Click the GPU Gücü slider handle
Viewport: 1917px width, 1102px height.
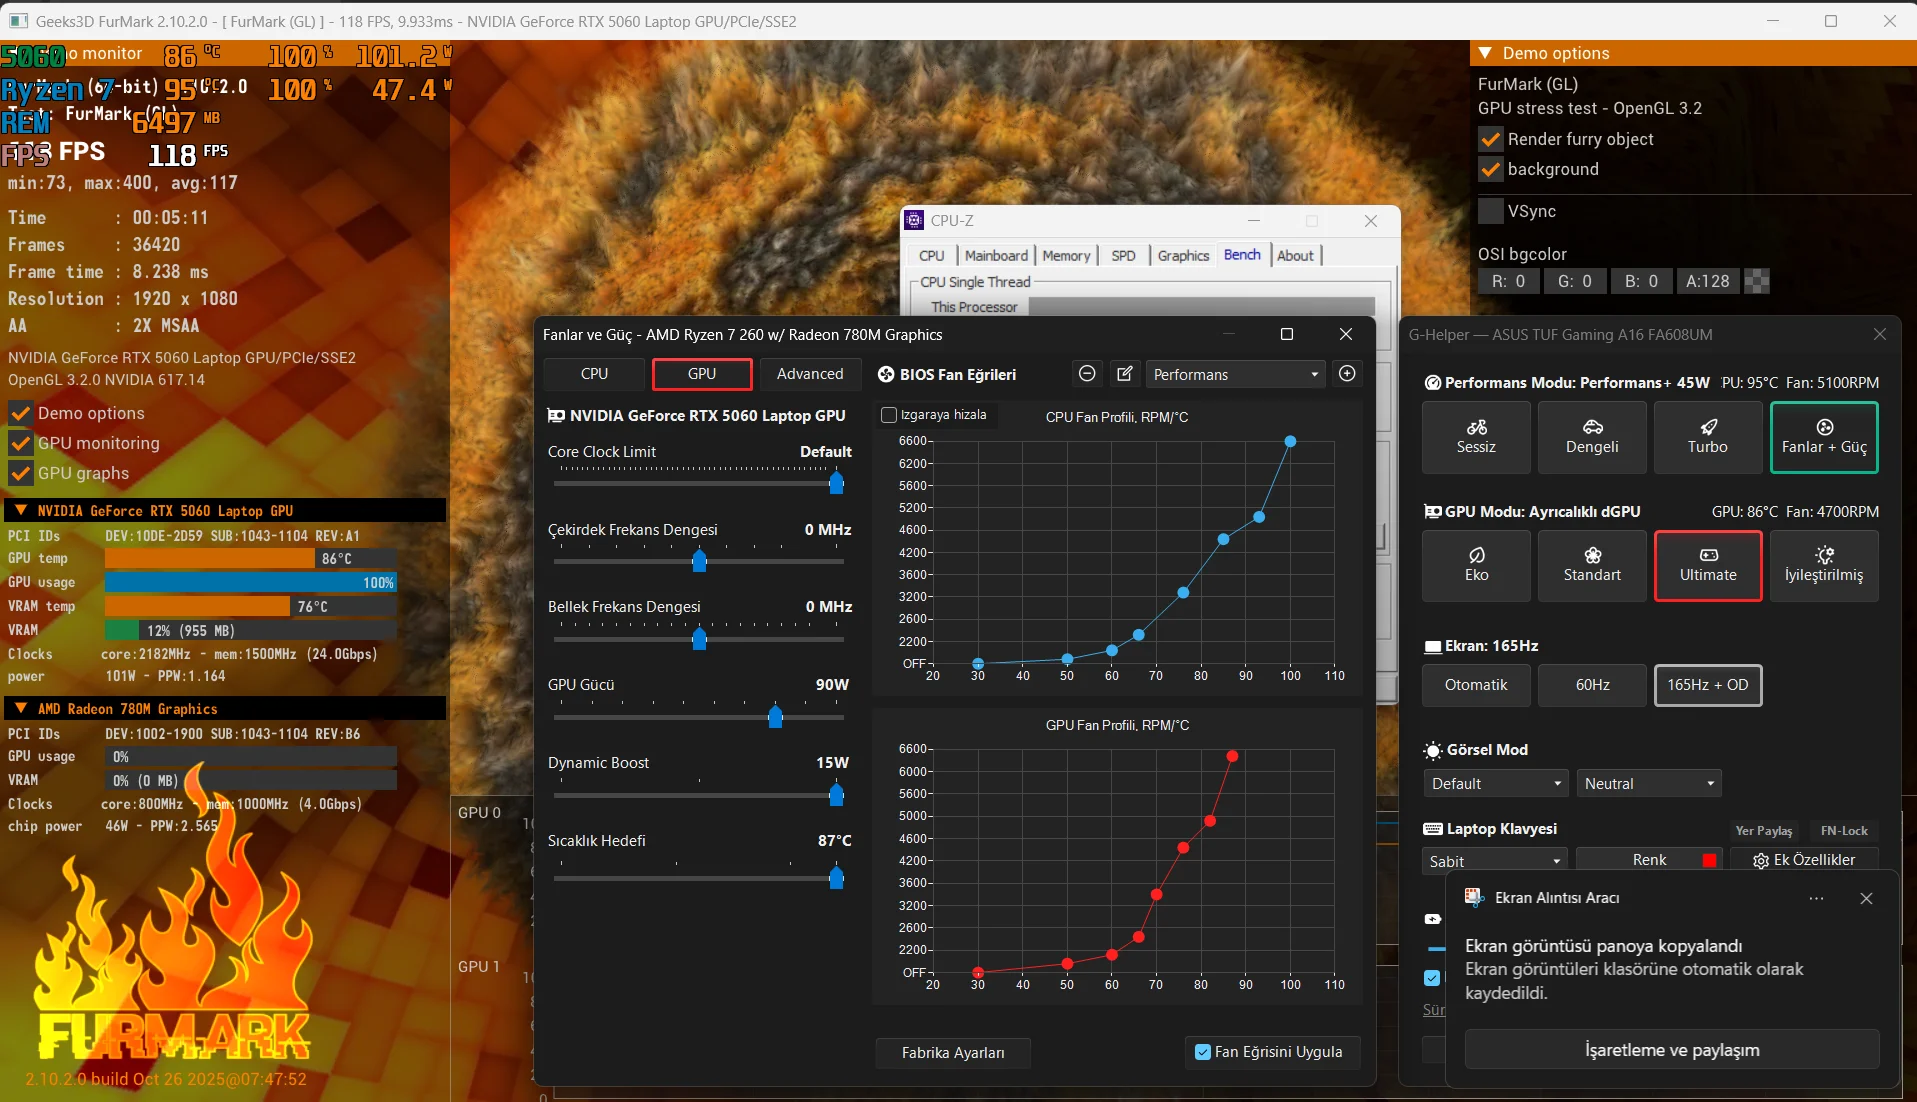(775, 716)
